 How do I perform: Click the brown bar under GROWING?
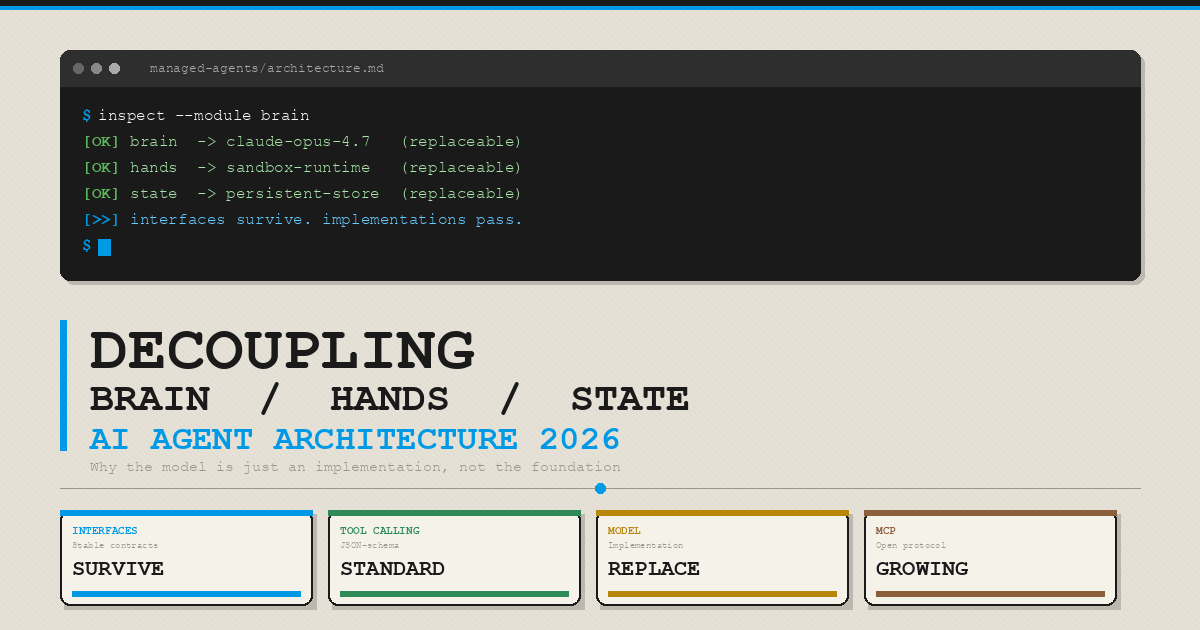990,594
